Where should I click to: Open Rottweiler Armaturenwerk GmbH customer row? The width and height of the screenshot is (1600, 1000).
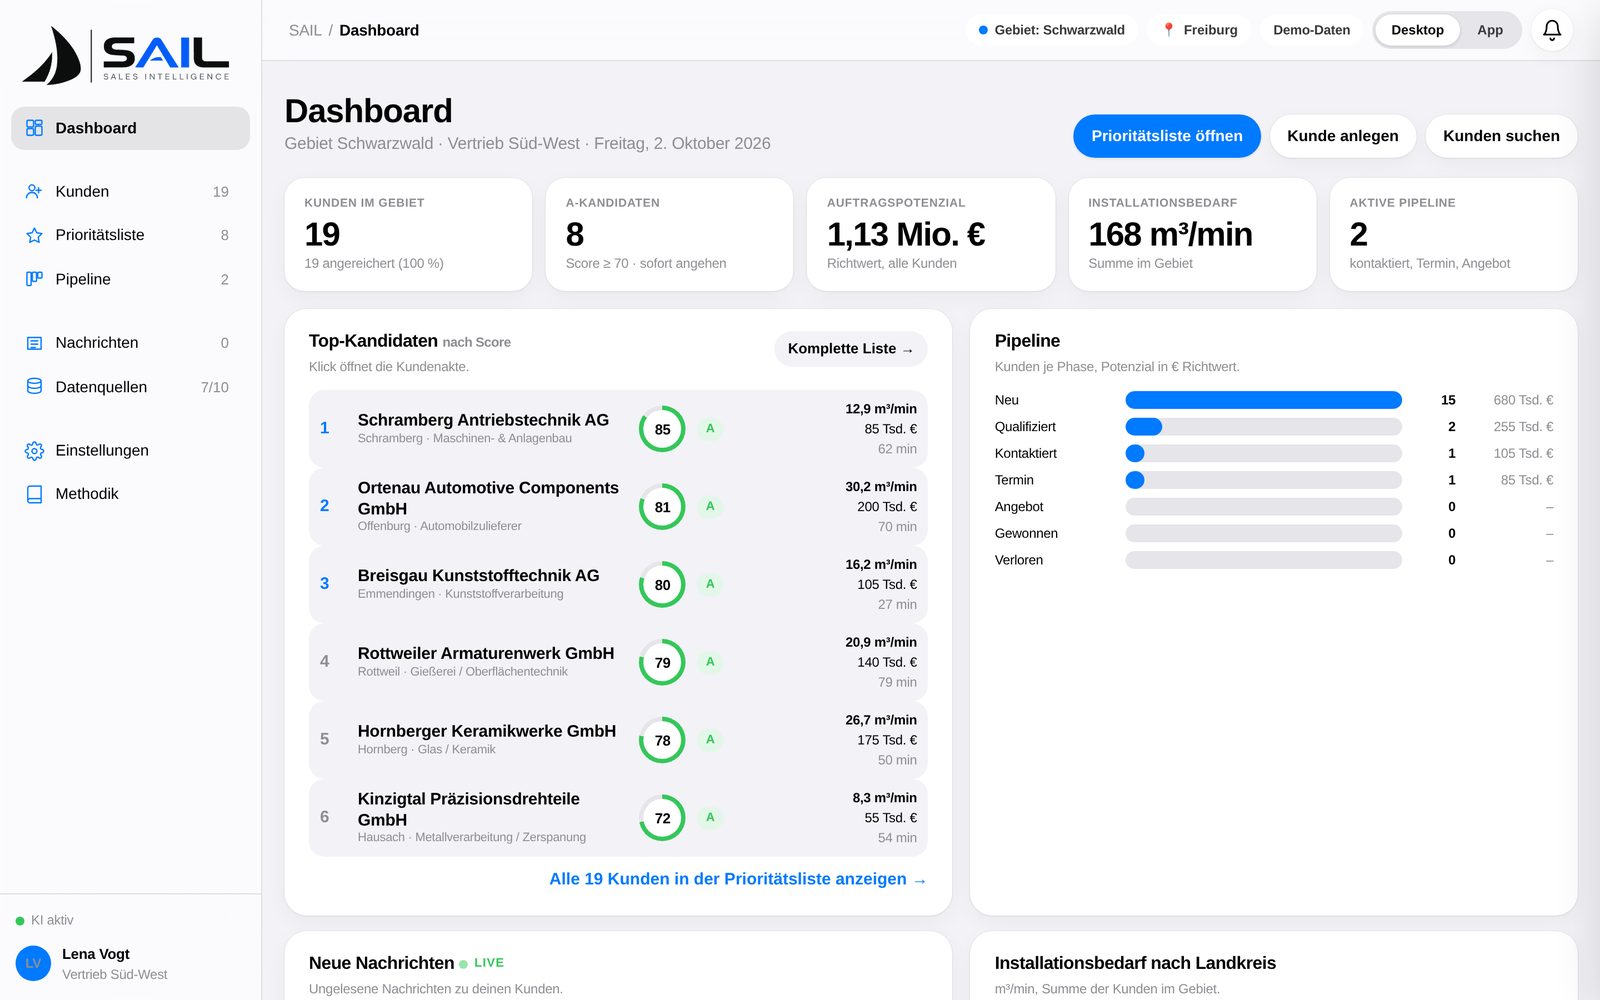tap(618, 662)
